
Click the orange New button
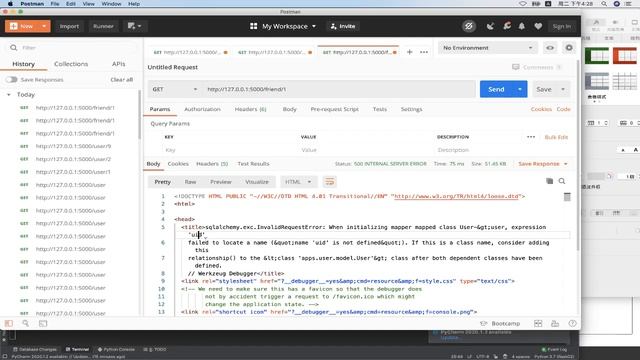click(x=22, y=26)
